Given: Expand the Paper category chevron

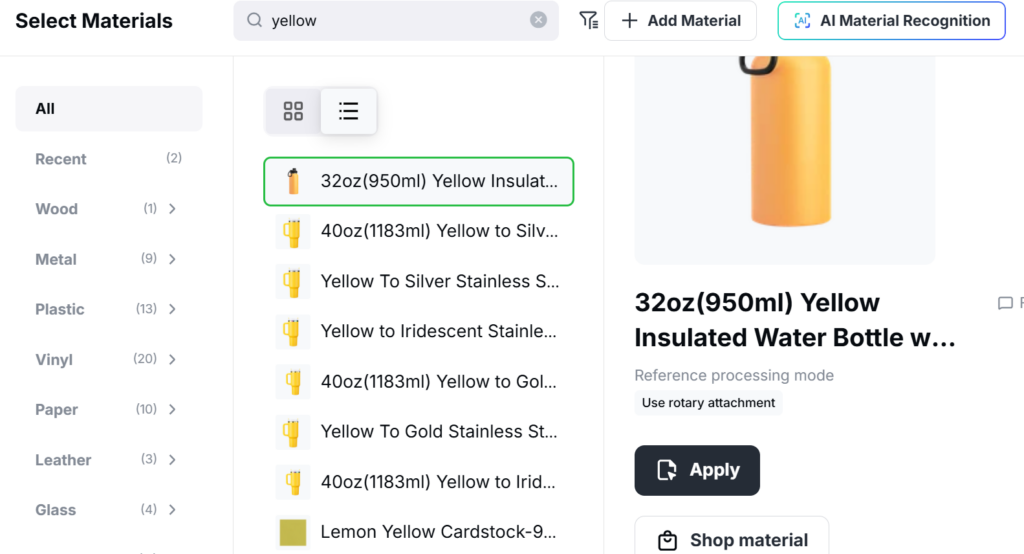Looking at the screenshot, I should click(172, 410).
